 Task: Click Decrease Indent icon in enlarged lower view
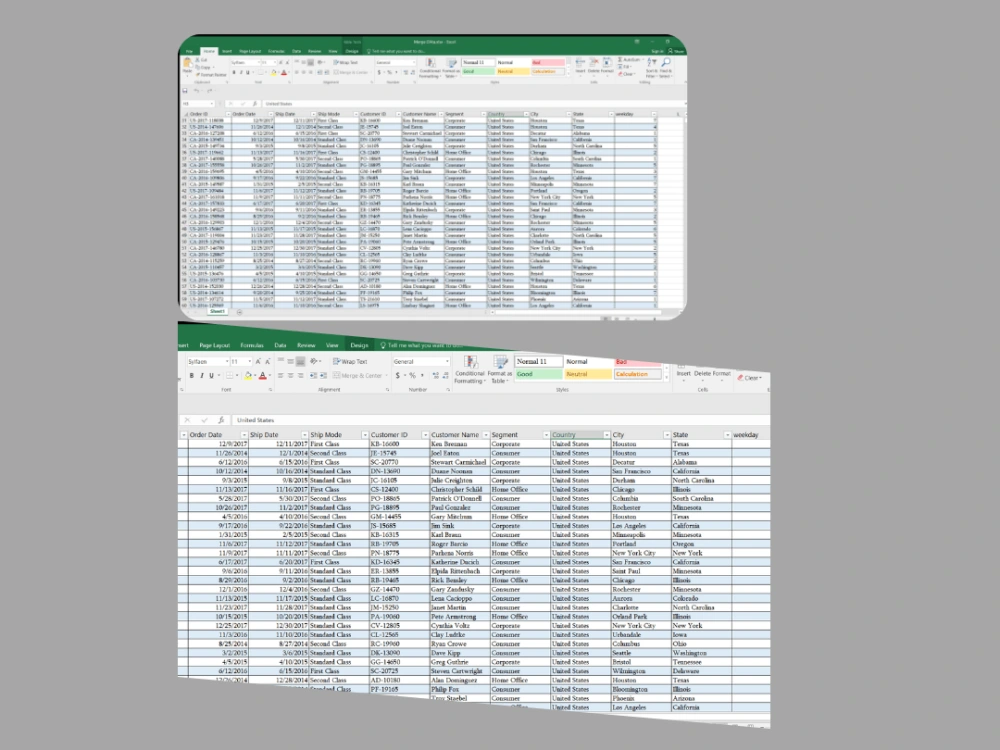(313, 376)
